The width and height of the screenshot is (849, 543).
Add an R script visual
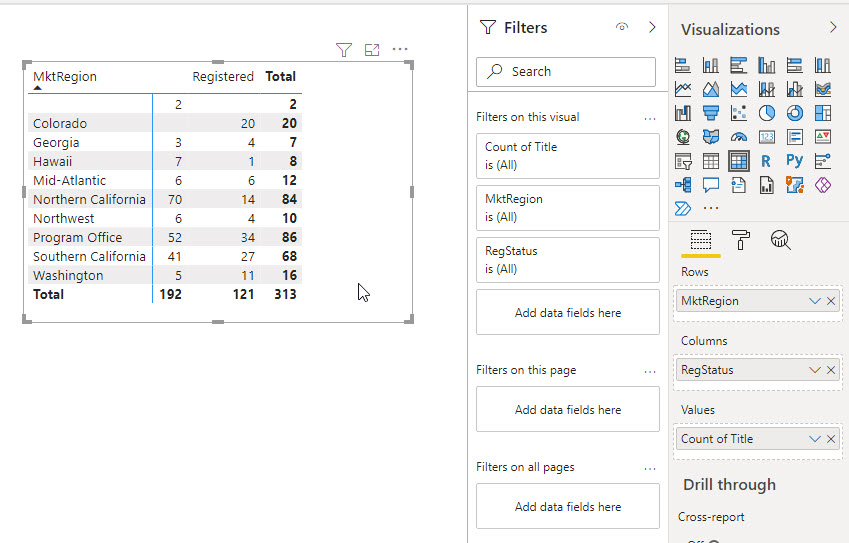[767, 161]
